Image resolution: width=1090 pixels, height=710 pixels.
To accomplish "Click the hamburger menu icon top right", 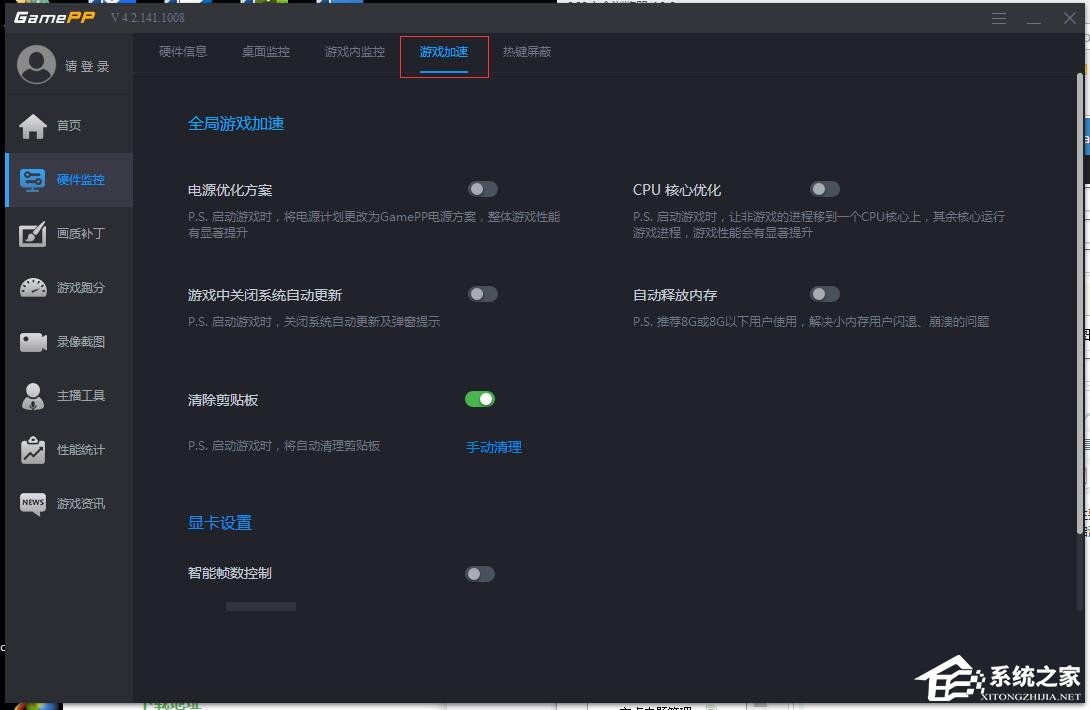I will 999,17.
